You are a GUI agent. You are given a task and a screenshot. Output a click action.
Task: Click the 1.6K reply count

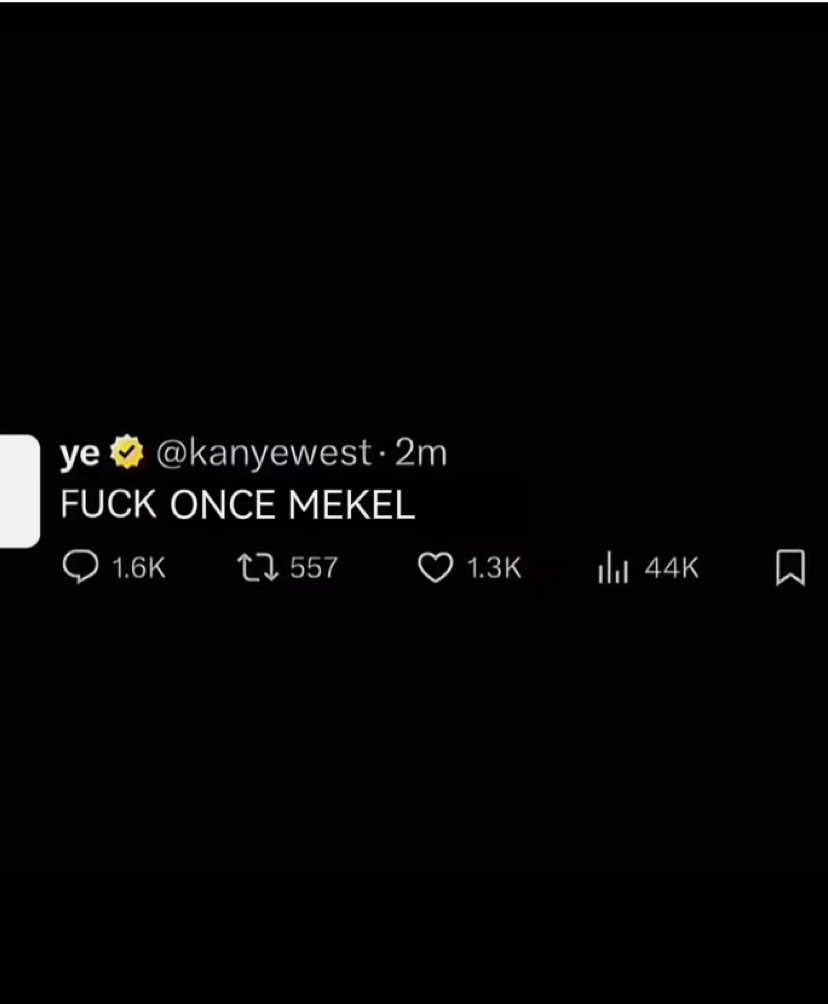pyautogui.click(x=139, y=567)
